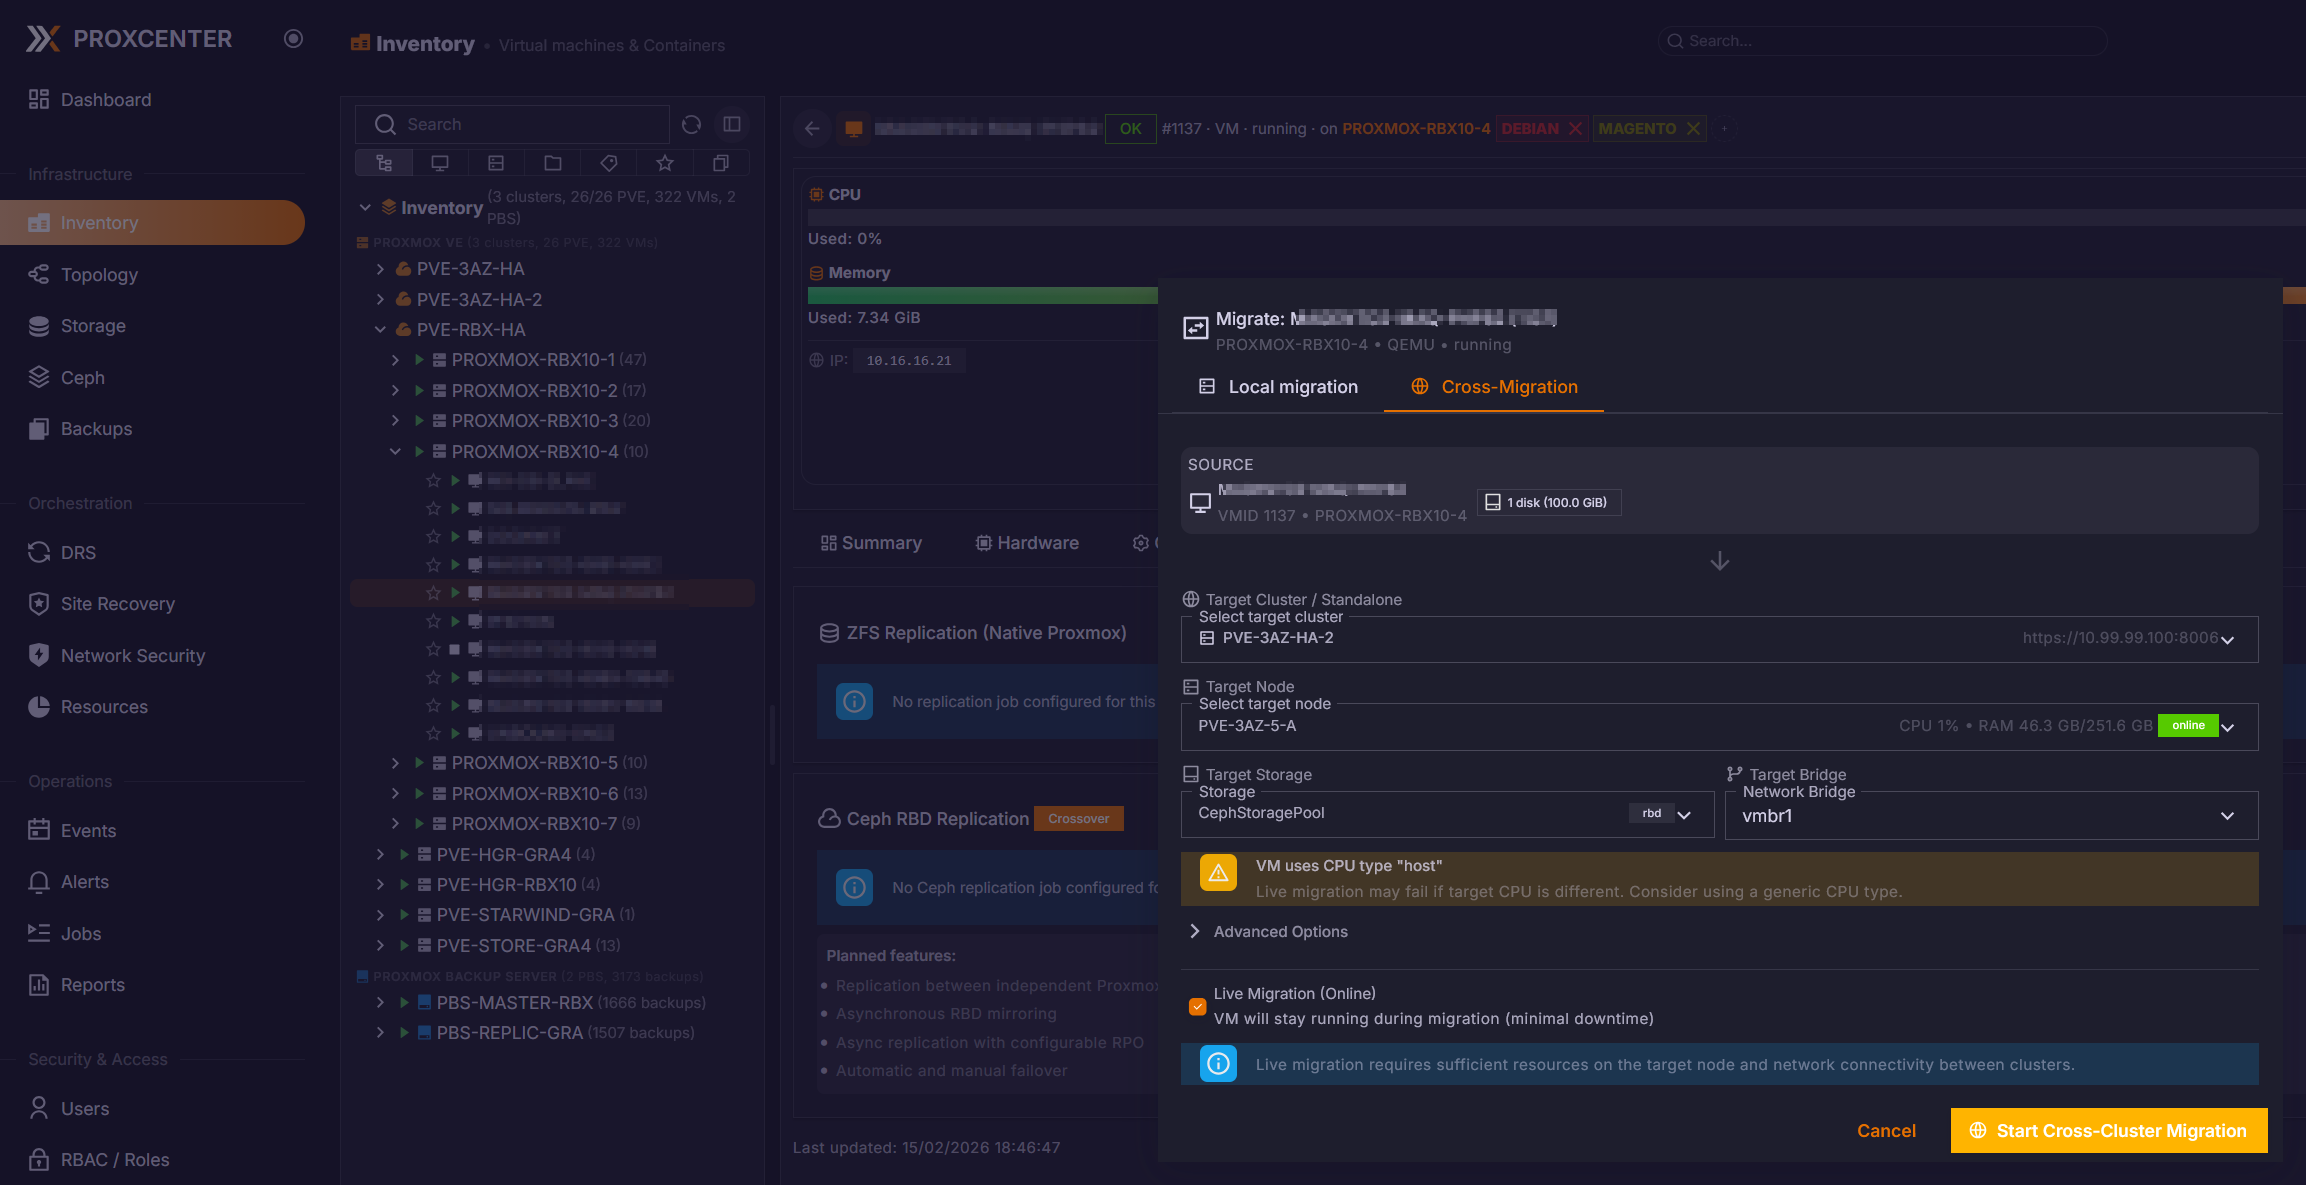
Task: Click the panel layout toggle icon
Action: (x=732, y=124)
